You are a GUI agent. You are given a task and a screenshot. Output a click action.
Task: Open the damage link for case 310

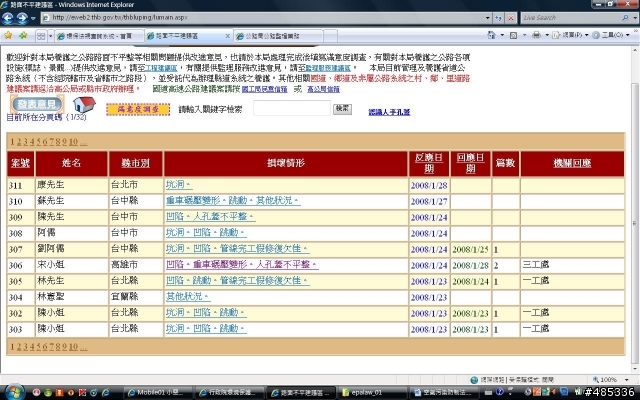[x=233, y=201]
